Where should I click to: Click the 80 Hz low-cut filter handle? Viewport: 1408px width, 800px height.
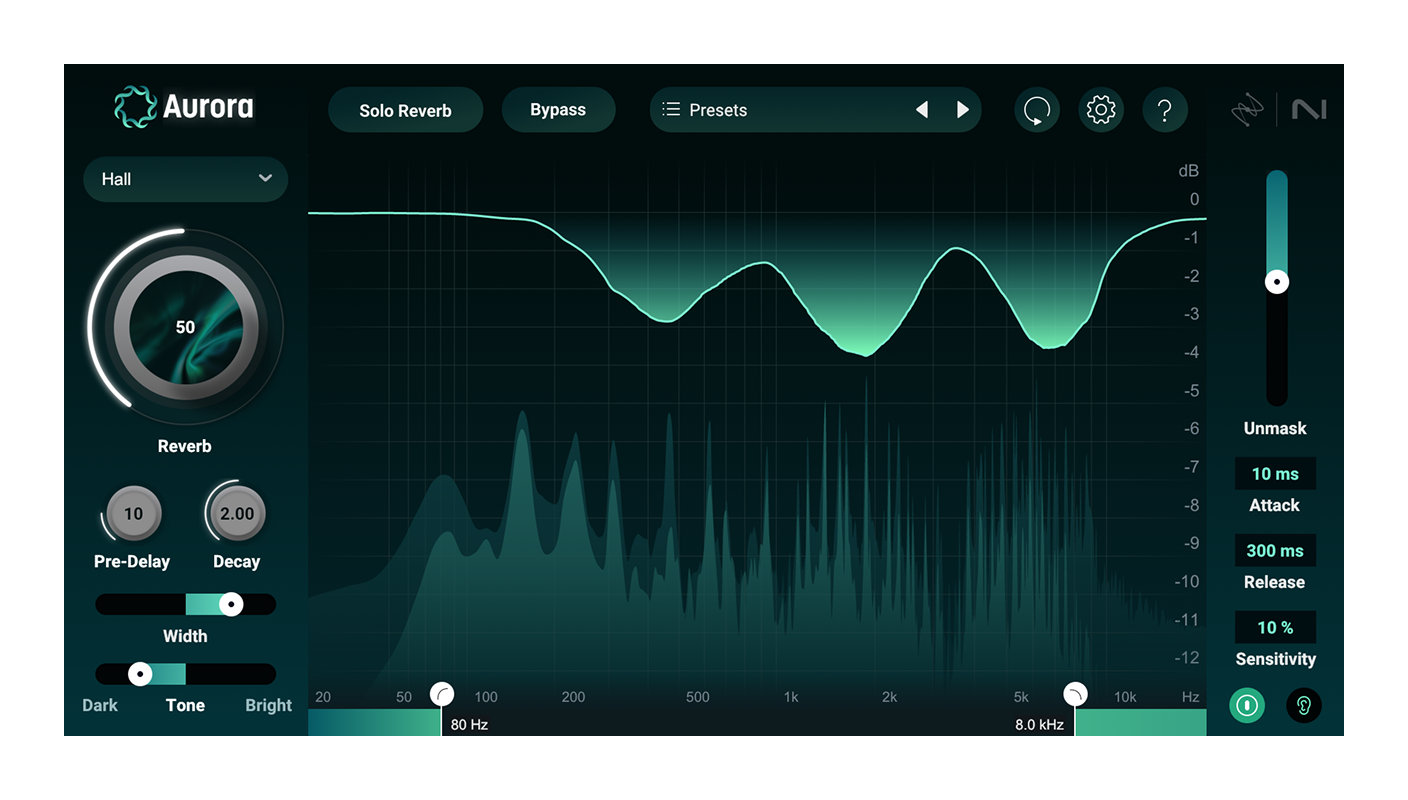tap(441, 694)
